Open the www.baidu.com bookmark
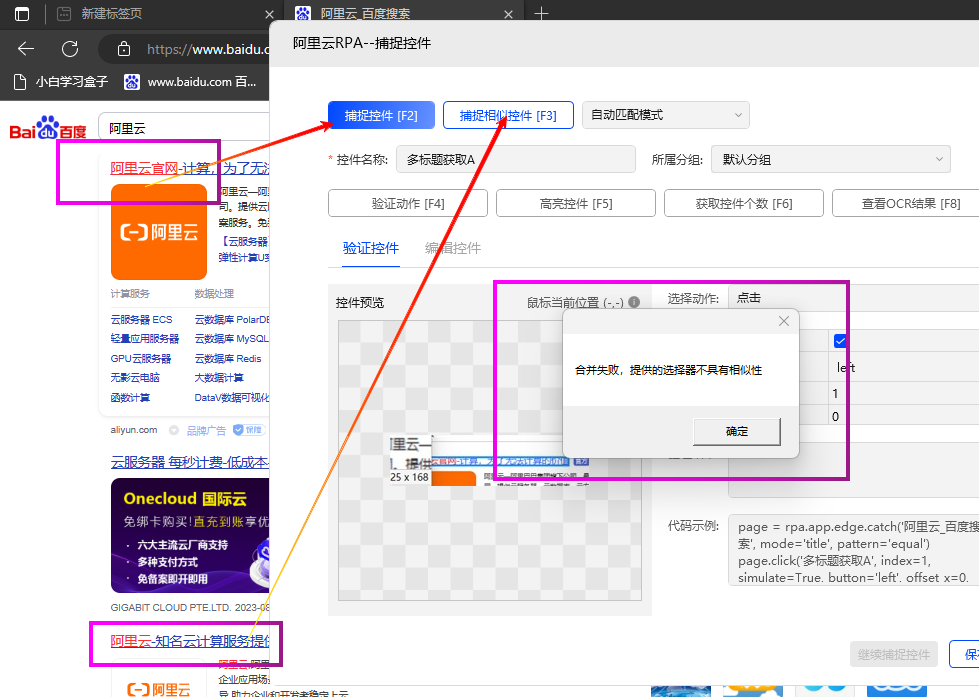The width and height of the screenshot is (979, 697). tap(190, 81)
